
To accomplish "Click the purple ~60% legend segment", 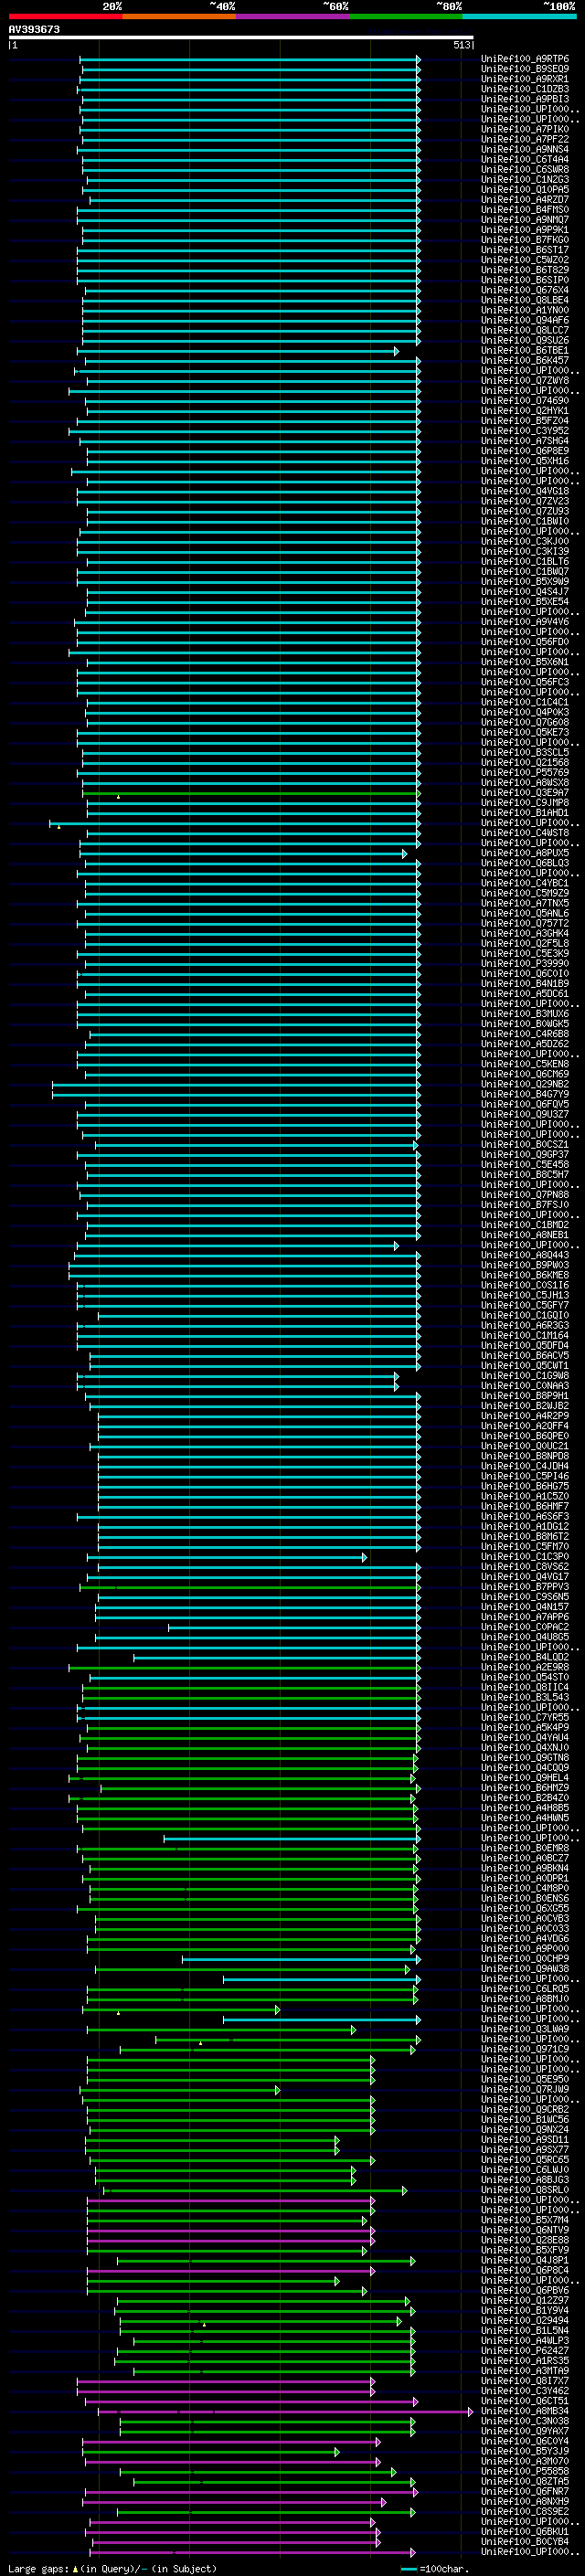I will pos(293,16).
